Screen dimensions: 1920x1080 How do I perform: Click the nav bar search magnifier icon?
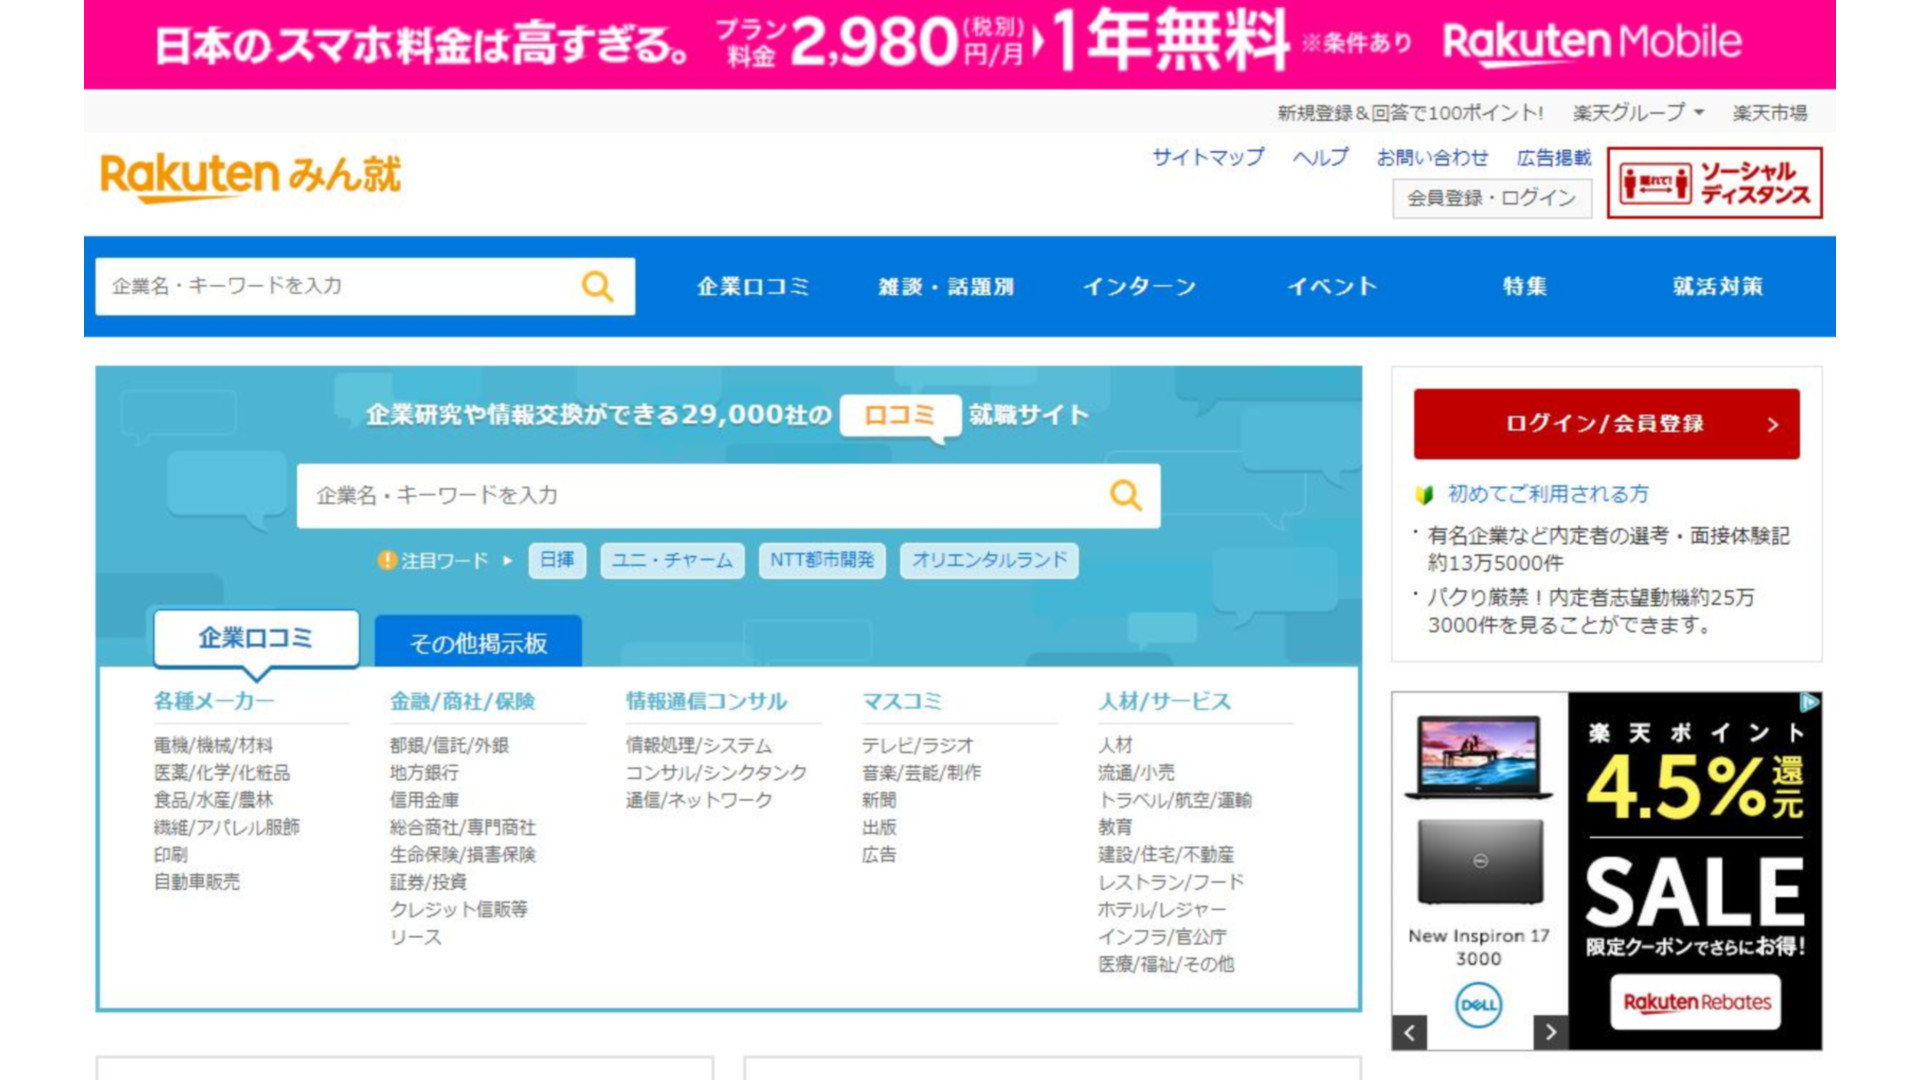point(597,287)
